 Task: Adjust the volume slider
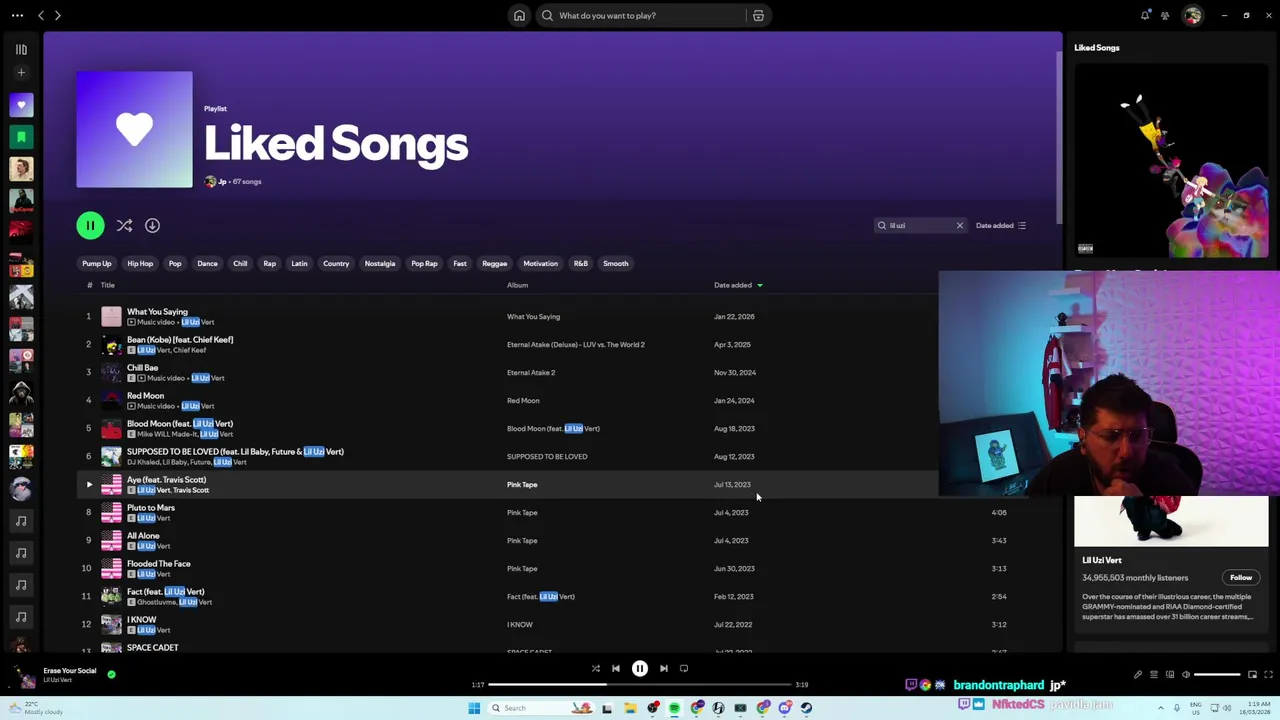coord(1219,674)
